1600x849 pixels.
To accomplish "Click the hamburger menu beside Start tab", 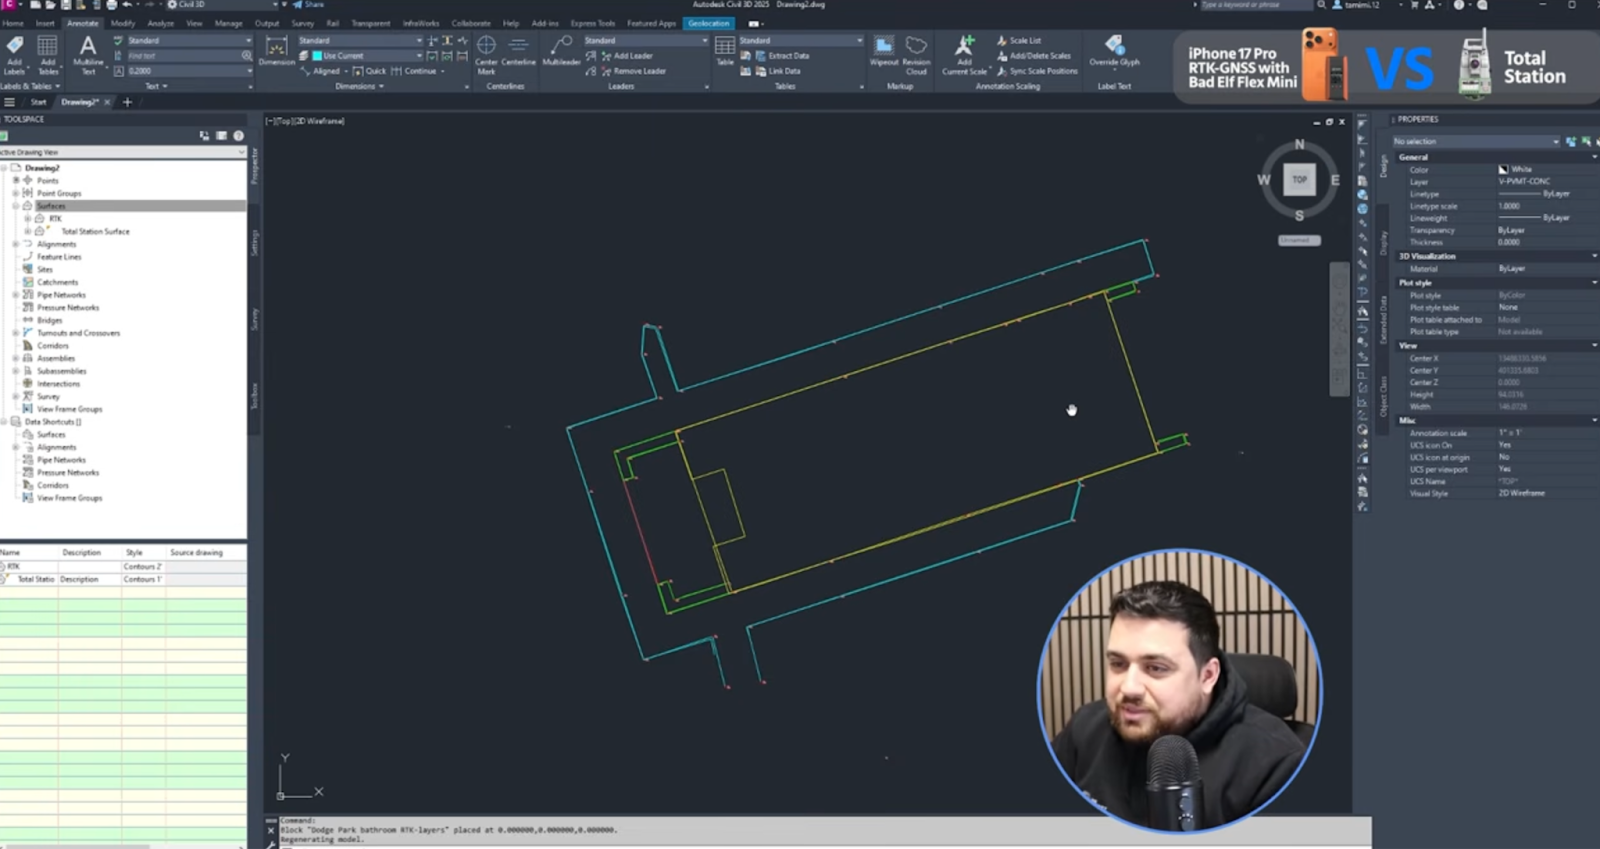I will pos(9,102).
